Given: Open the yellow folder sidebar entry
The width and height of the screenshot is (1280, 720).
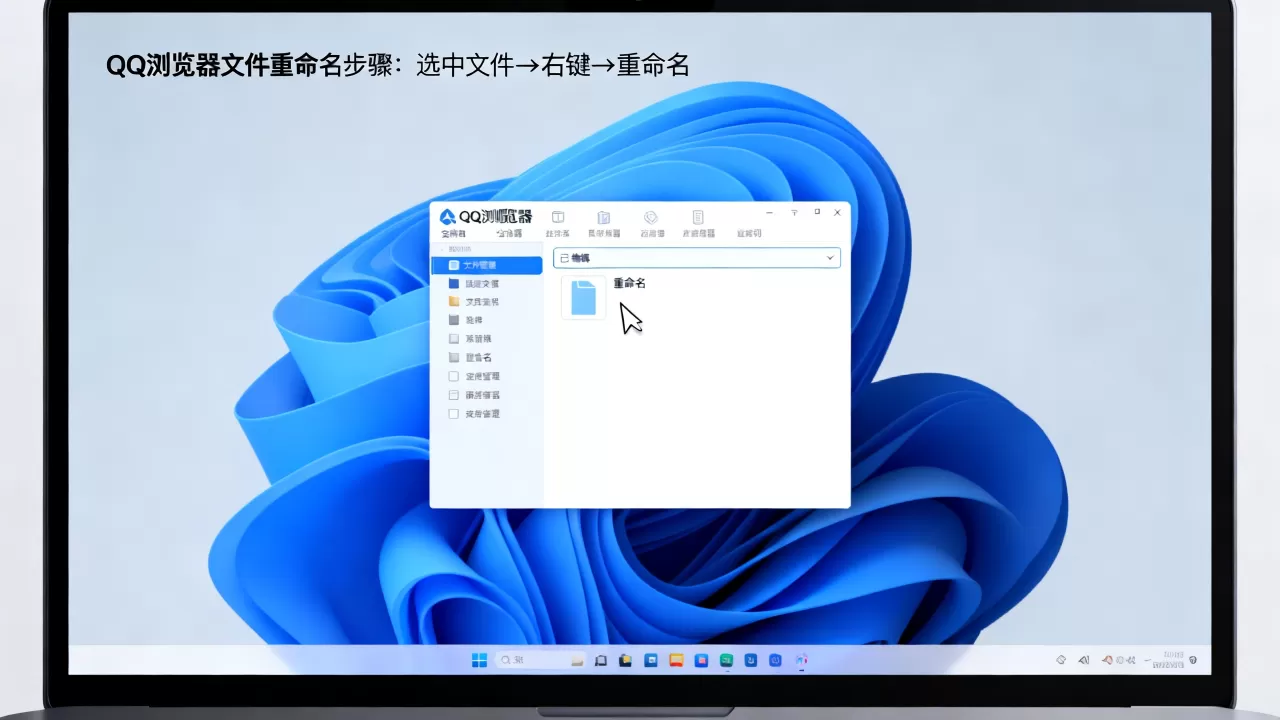Looking at the screenshot, I should [475, 302].
